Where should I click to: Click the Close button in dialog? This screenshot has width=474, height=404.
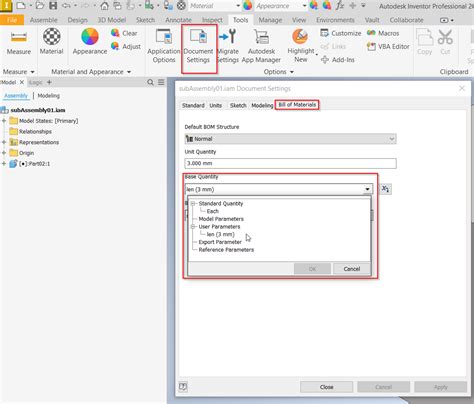(326, 387)
